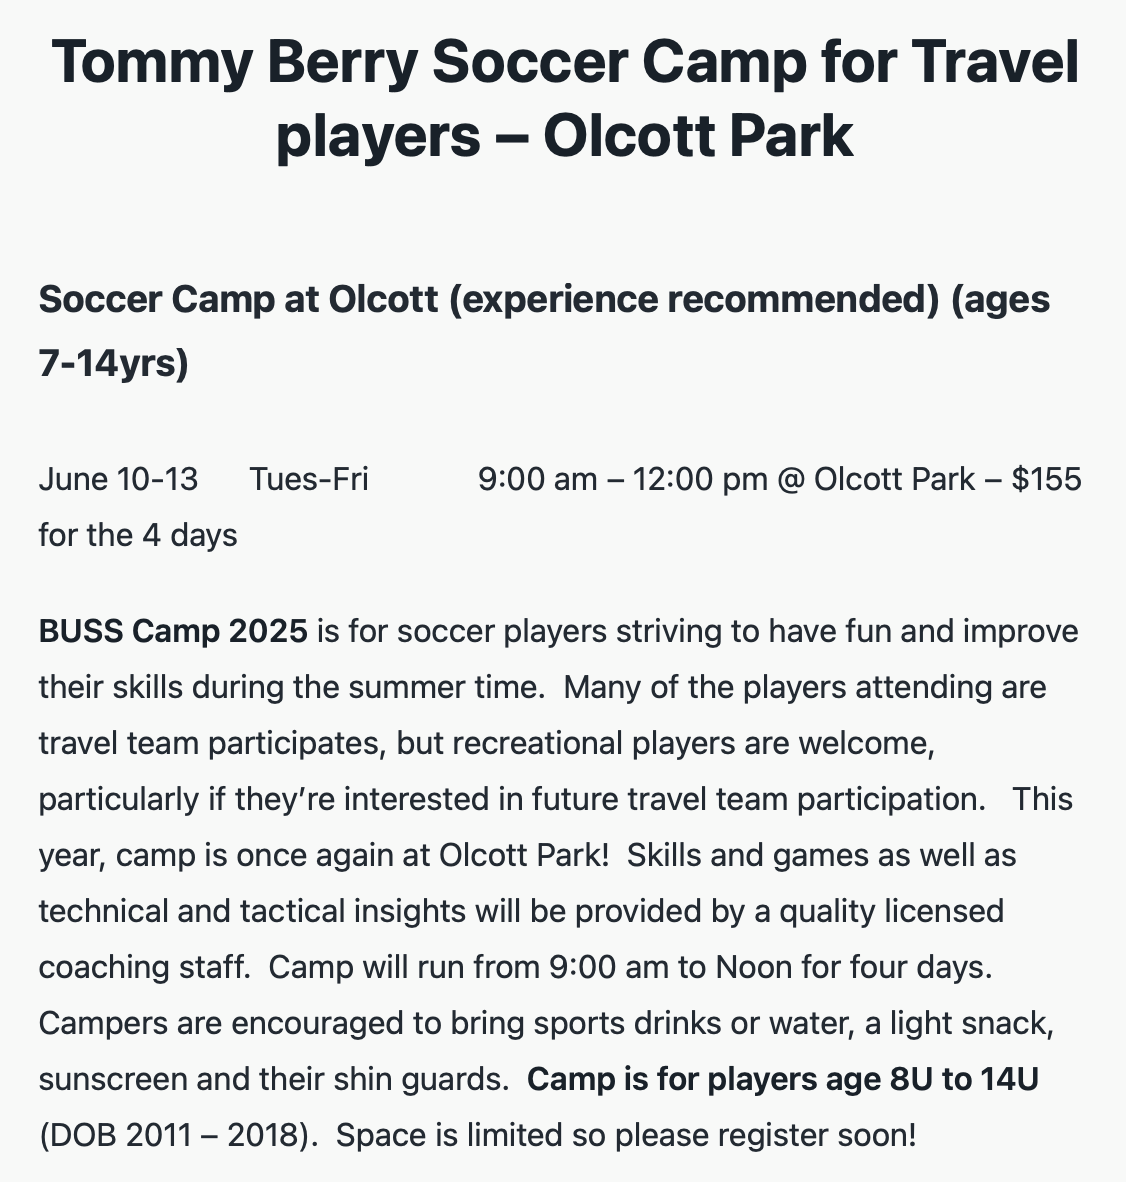This screenshot has height=1182, width=1126.
Task: Click 'Space is limited so please register soon!'
Action: pyautogui.click(x=626, y=1135)
